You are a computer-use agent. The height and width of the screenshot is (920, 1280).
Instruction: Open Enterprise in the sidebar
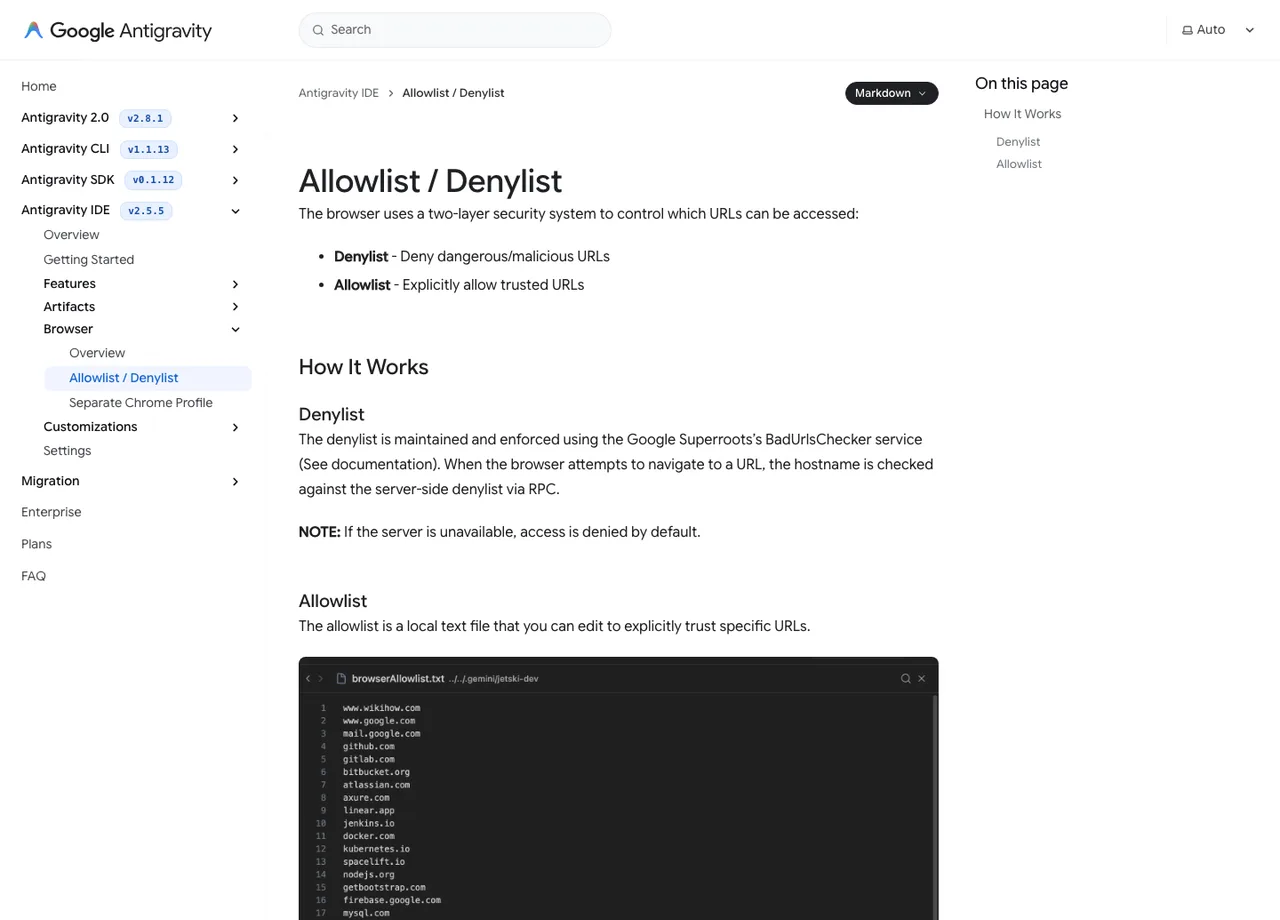[51, 512]
